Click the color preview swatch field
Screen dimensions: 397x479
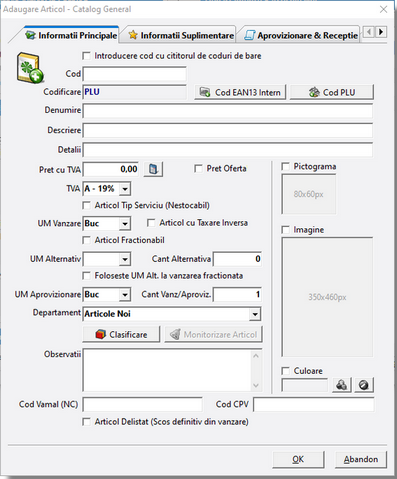pyautogui.click(x=305, y=385)
